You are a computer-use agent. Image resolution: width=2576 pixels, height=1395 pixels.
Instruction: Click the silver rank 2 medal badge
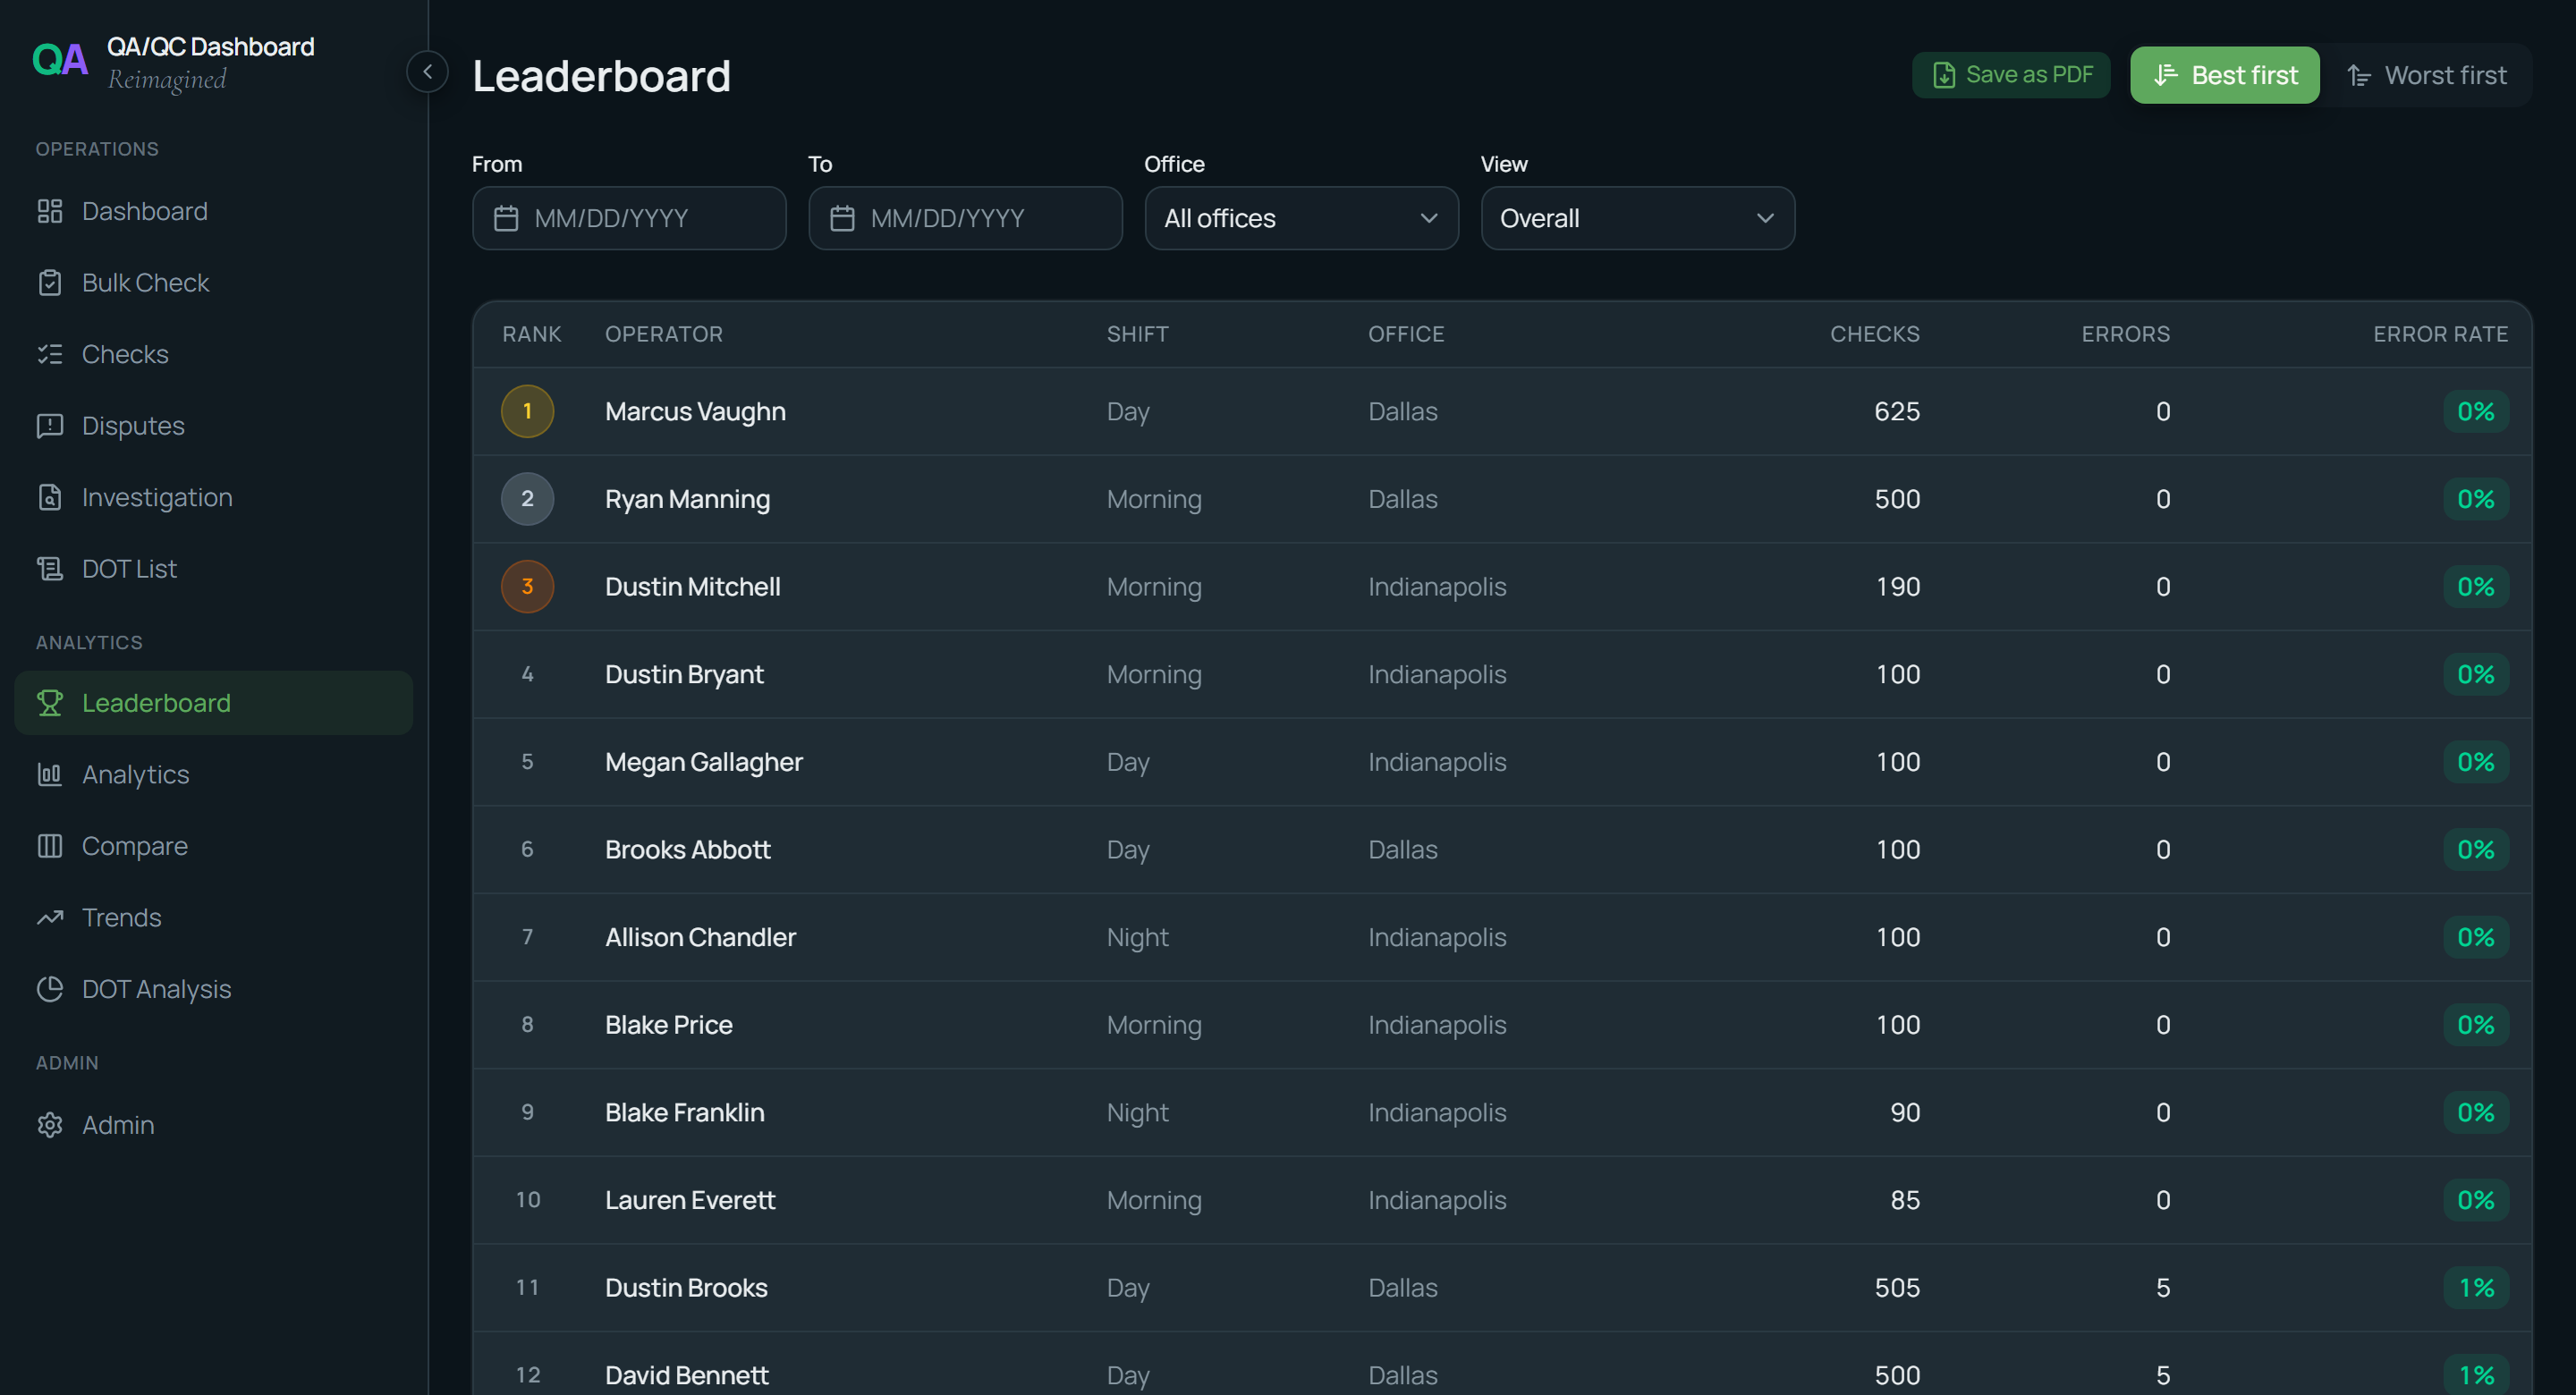click(527, 499)
